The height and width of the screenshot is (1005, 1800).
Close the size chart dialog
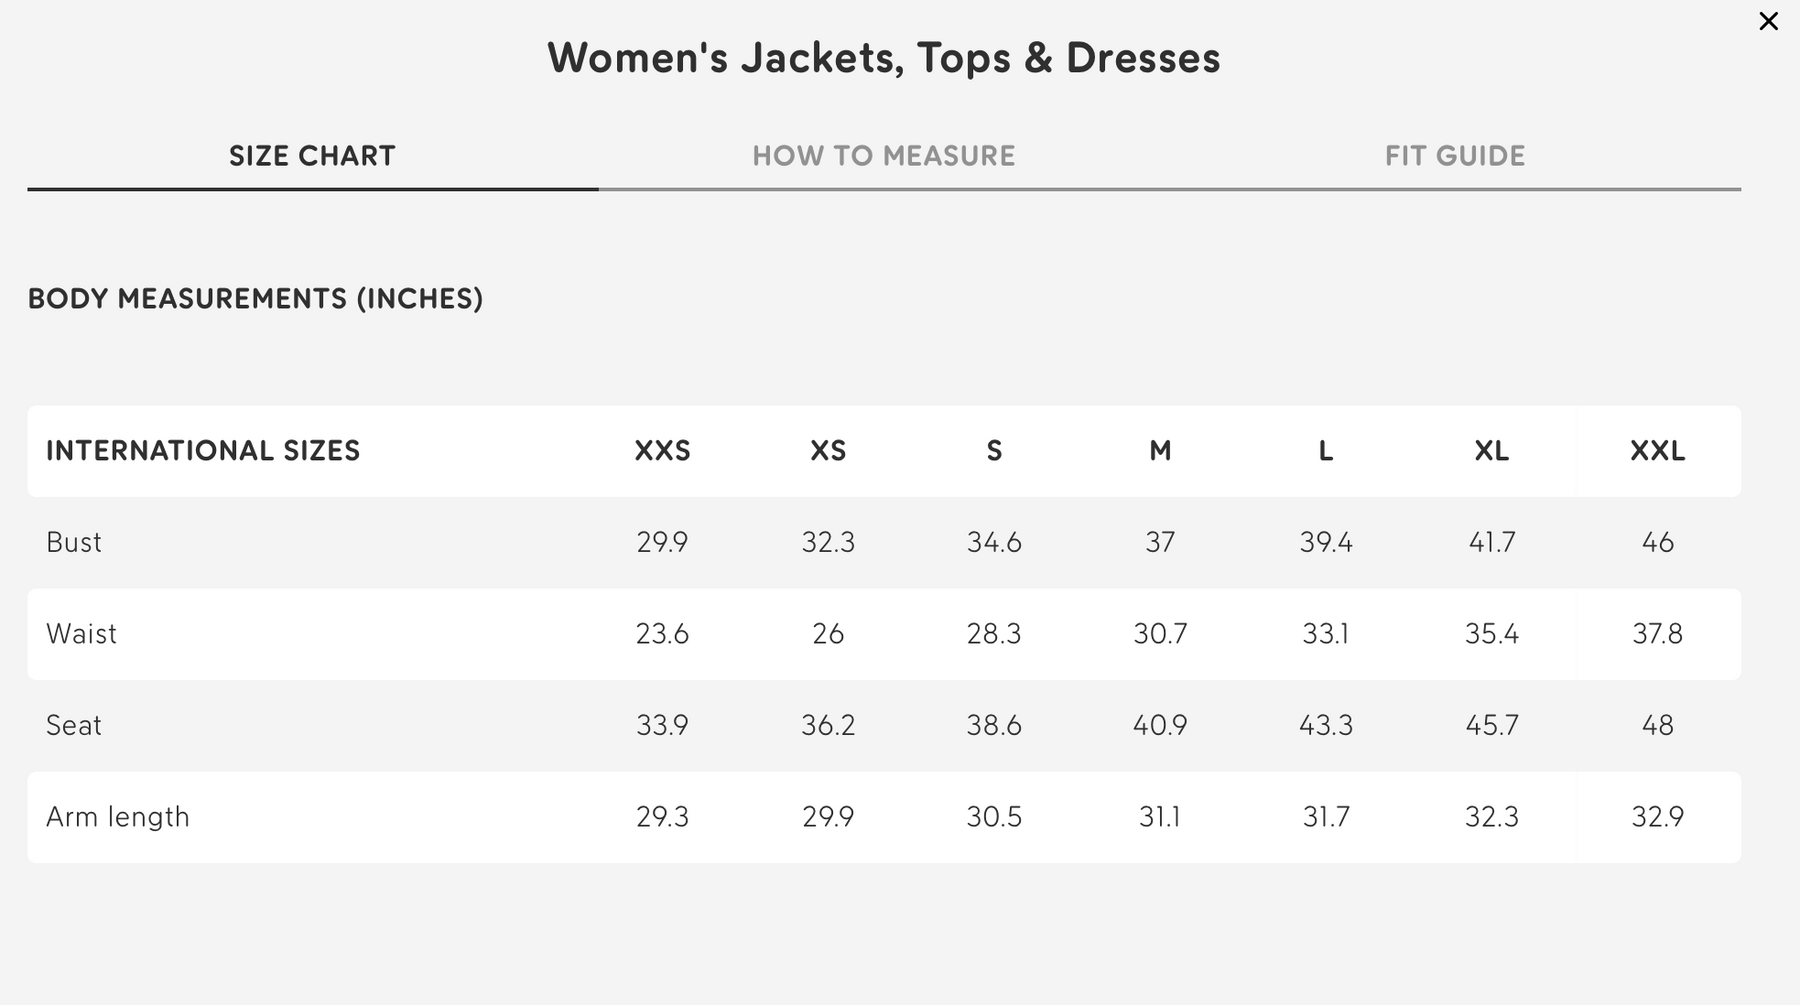tap(1768, 21)
